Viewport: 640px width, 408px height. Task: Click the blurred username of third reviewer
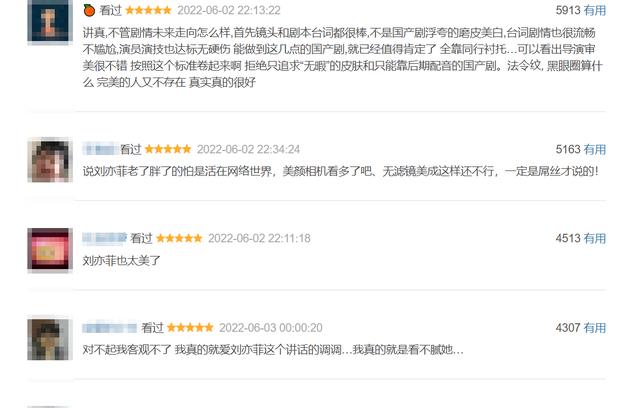[105, 238]
